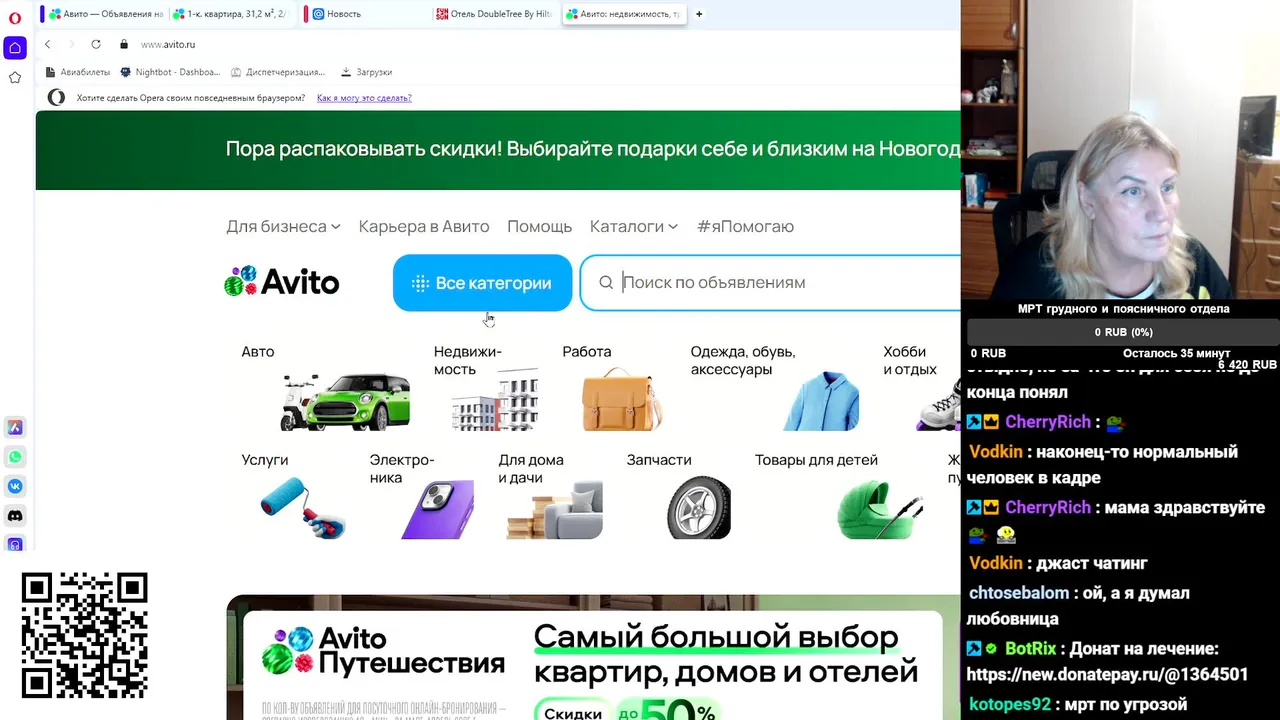Image resolution: width=1280 pixels, height=720 pixels.
Task: Click 'Как я могу это сделать?' link
Action: click(364, 98)
